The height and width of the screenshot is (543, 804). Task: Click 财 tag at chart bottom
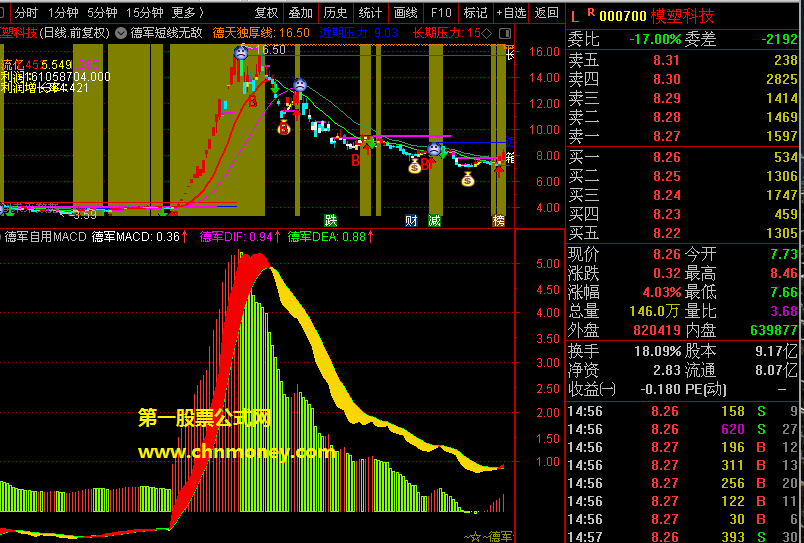(x=411, y=220)
